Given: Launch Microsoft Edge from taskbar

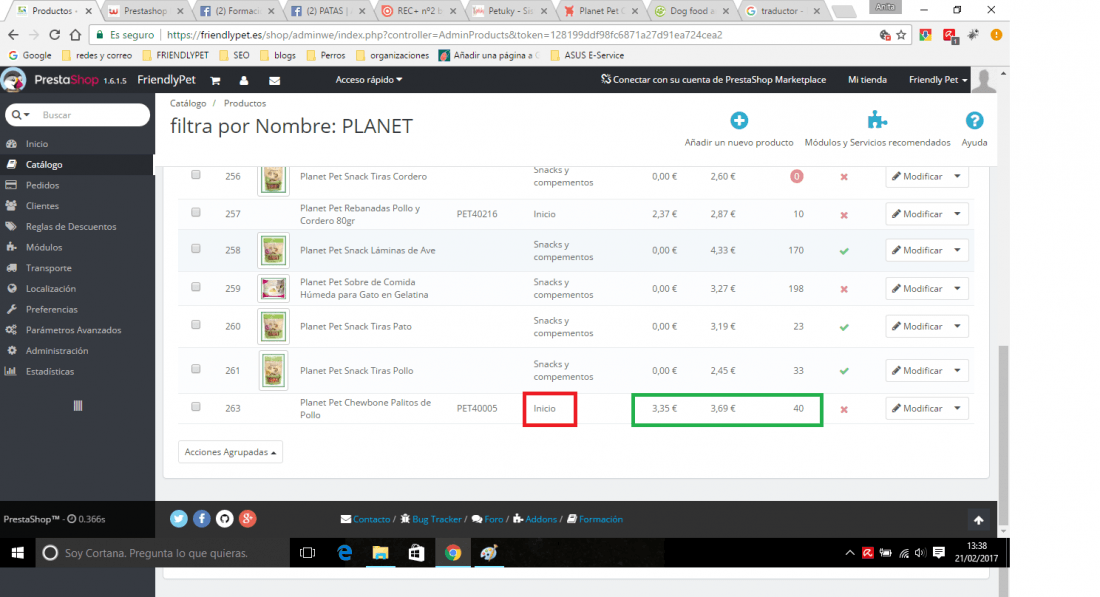Looking at the screenshot, I should pyautogui.click(x=344, y=553).
